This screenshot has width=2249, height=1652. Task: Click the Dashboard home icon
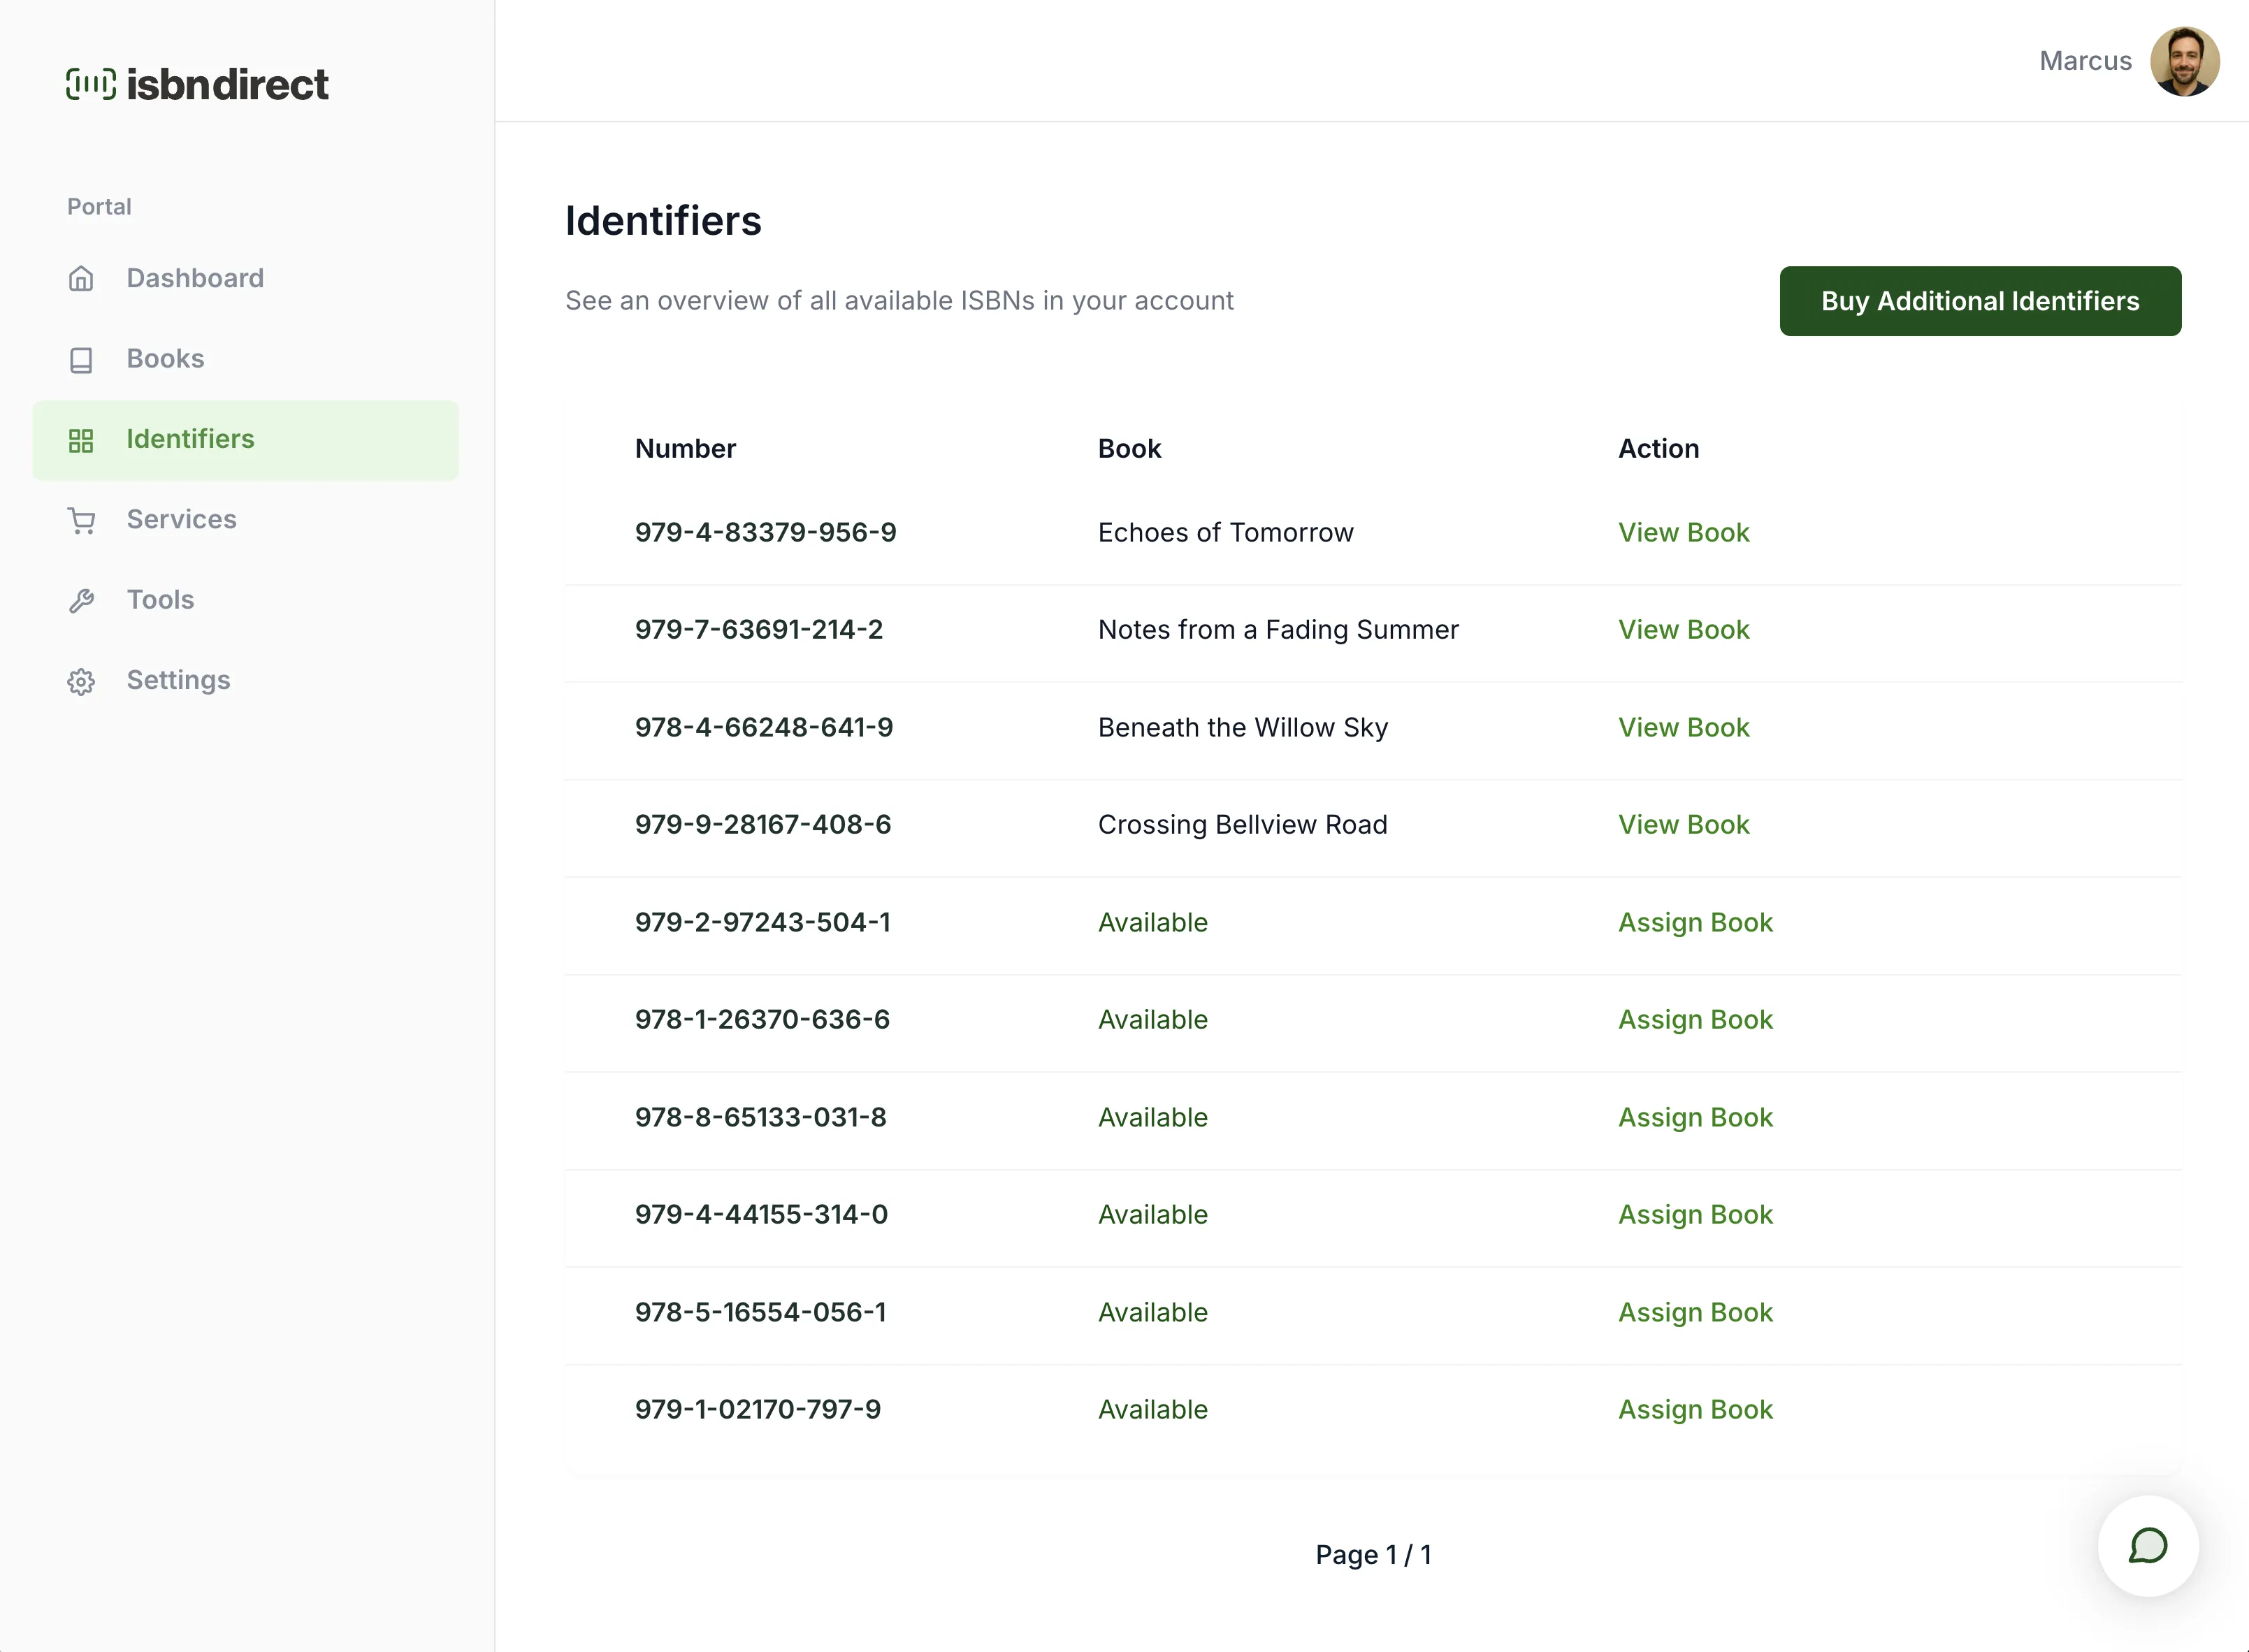[81, 279]
